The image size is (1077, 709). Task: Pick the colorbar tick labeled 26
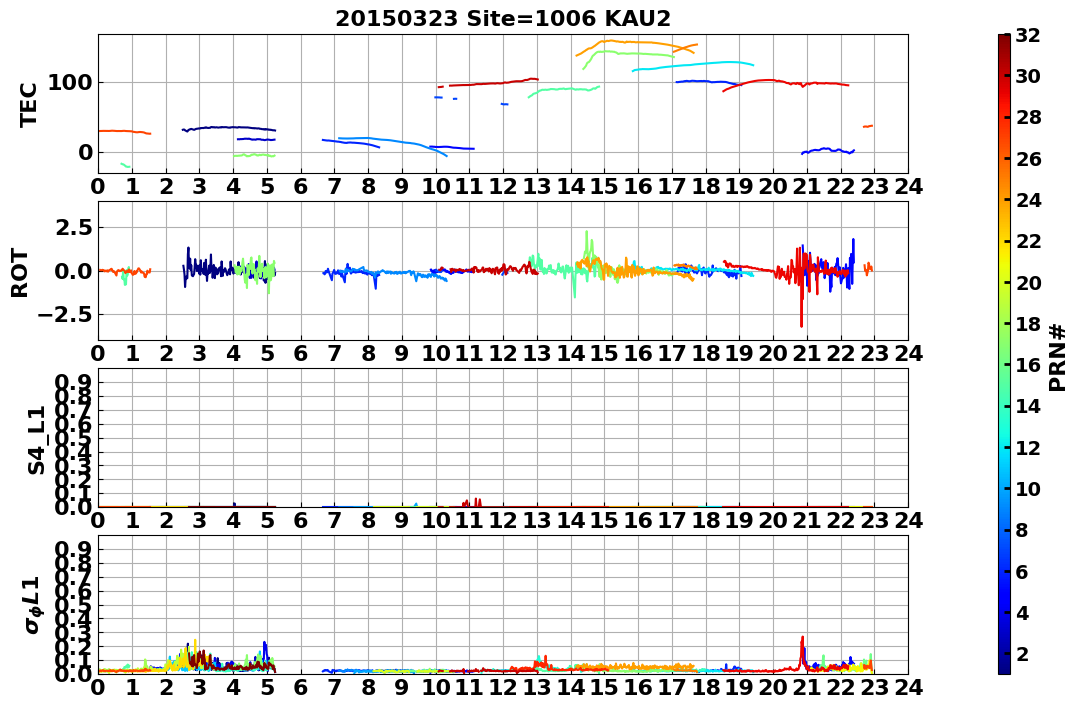1028,159
